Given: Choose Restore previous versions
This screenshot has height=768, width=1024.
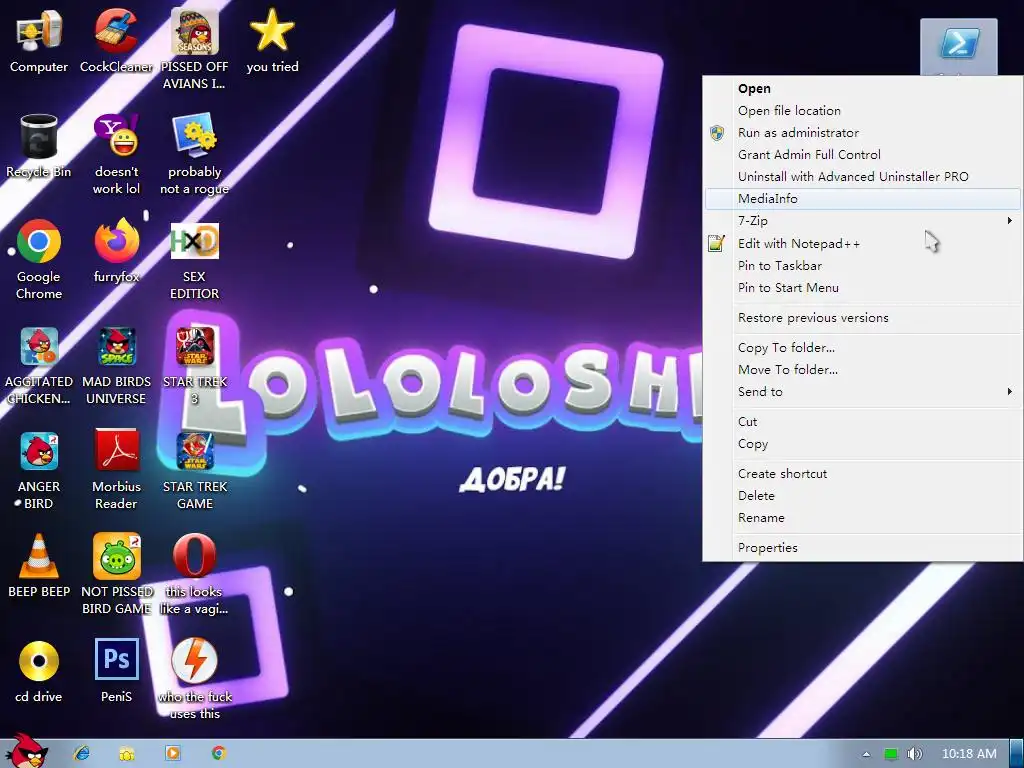Looking at the screenshot, I should pyautogui.click(x=863, y=318).
